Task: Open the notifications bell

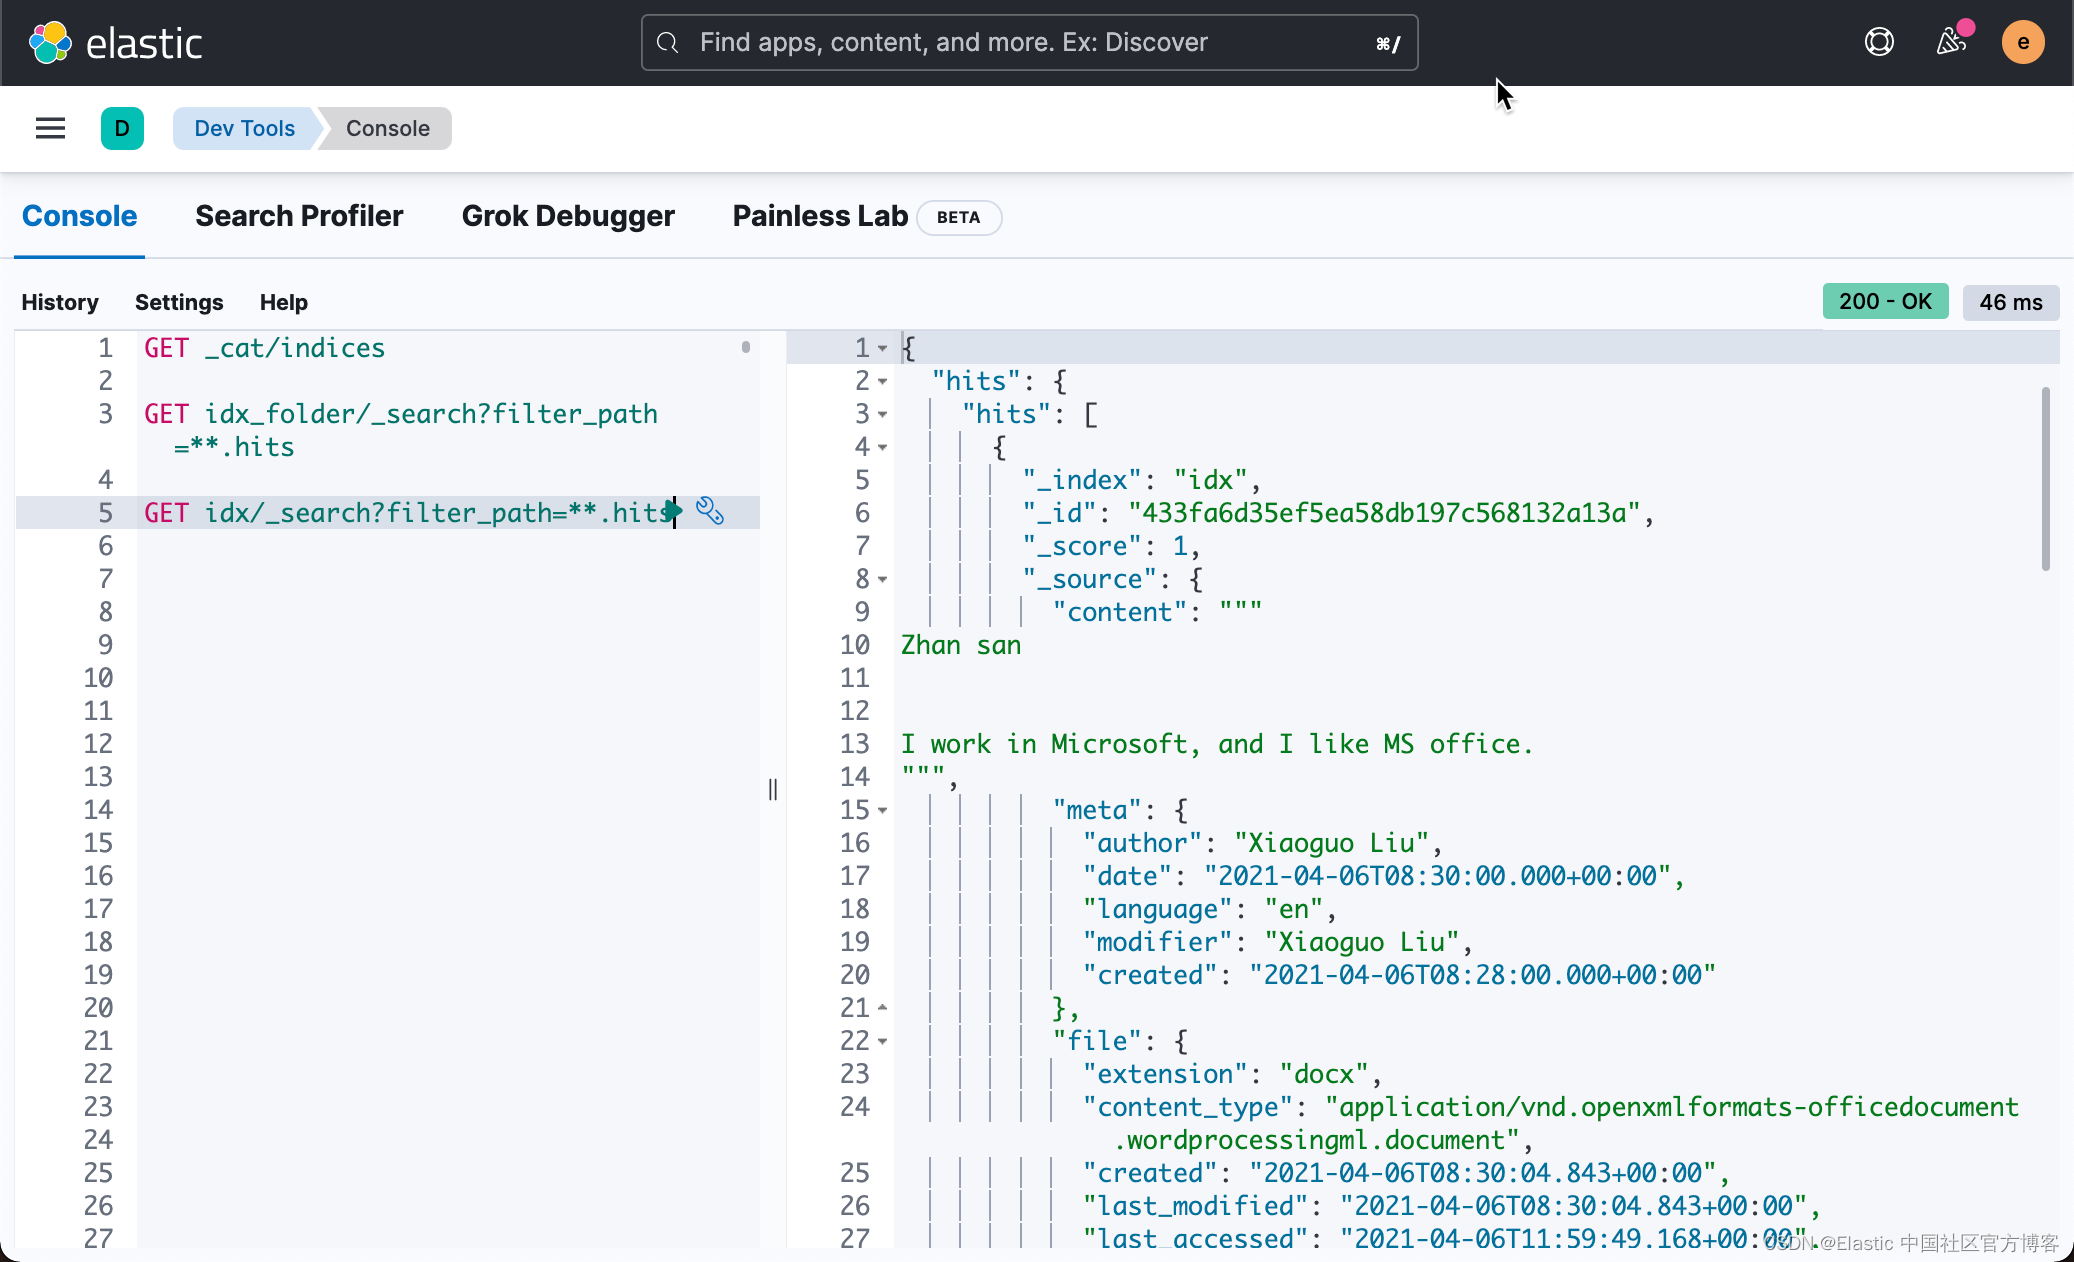Action: [x=1950, y=42]
